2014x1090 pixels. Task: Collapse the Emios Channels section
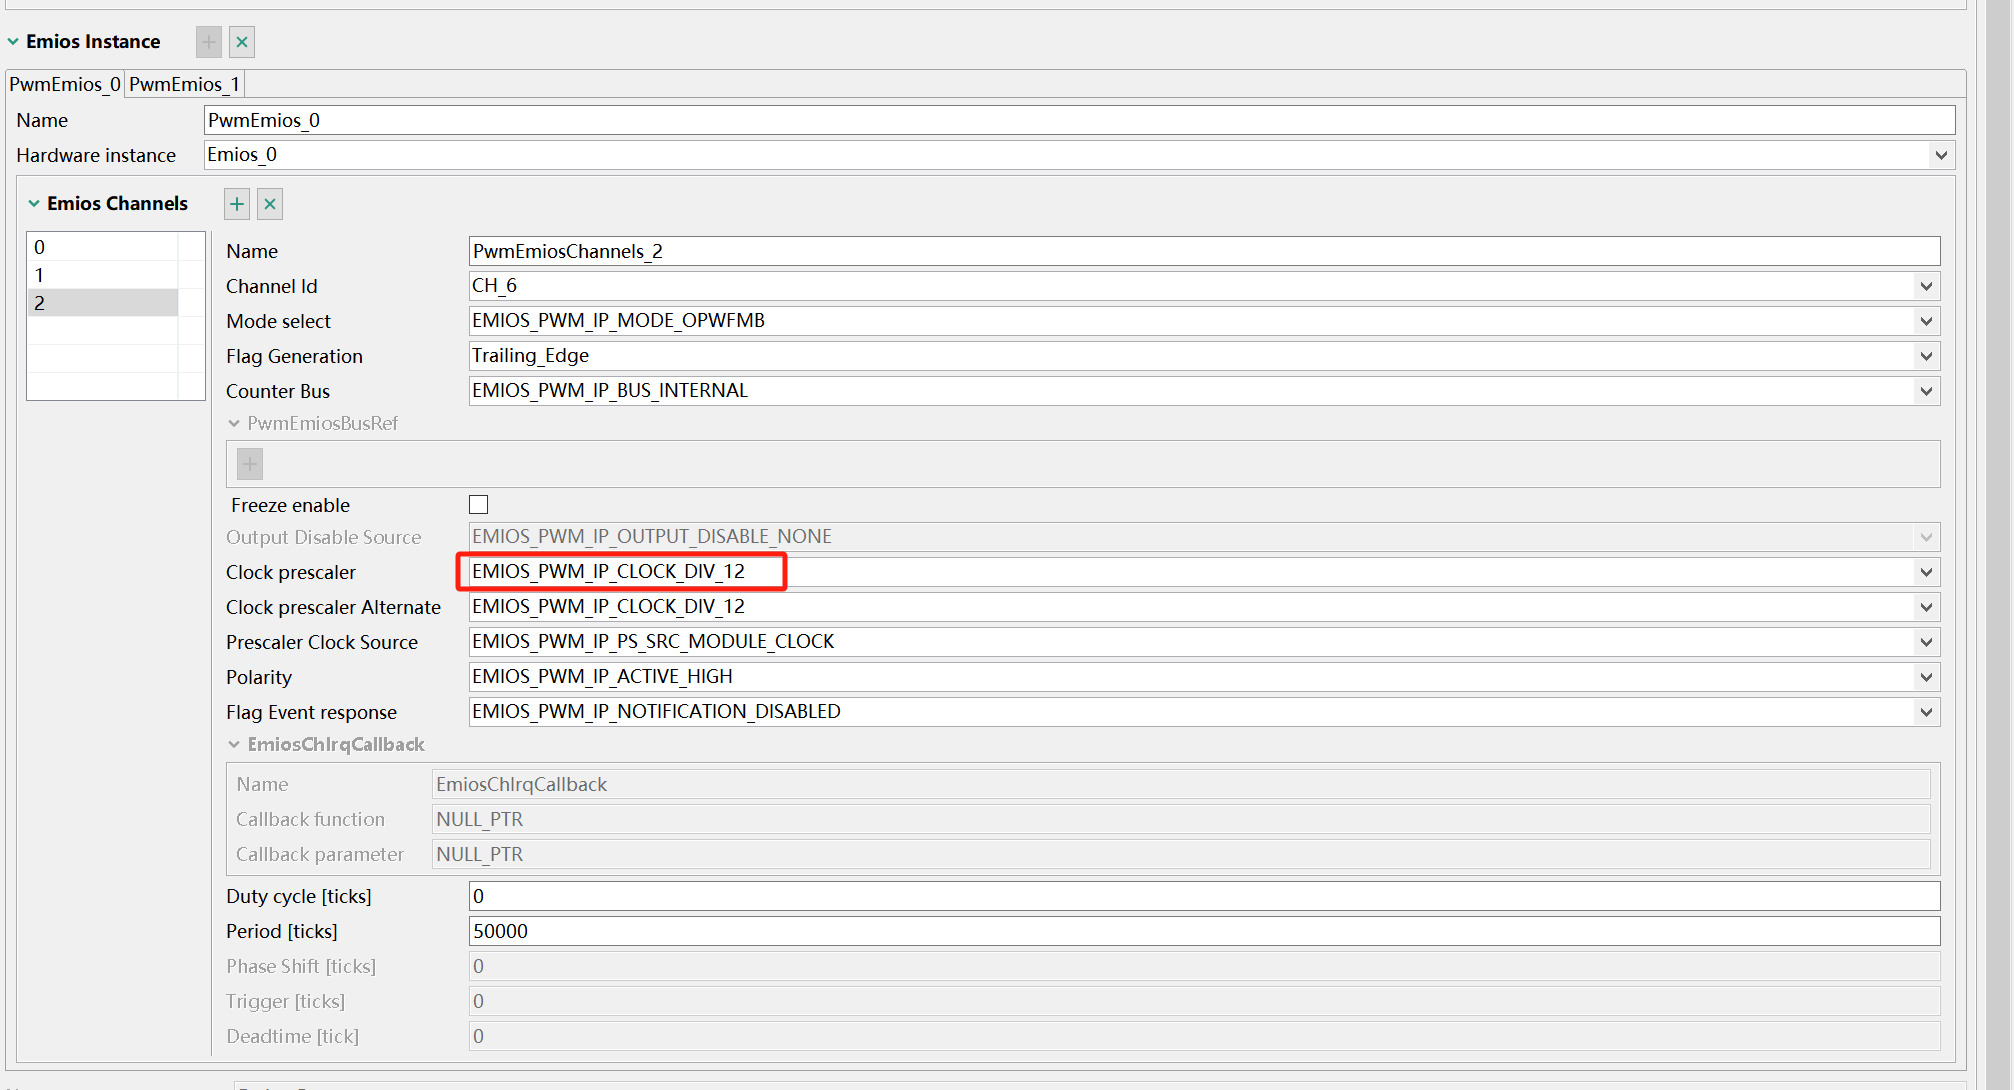point(34,204)
